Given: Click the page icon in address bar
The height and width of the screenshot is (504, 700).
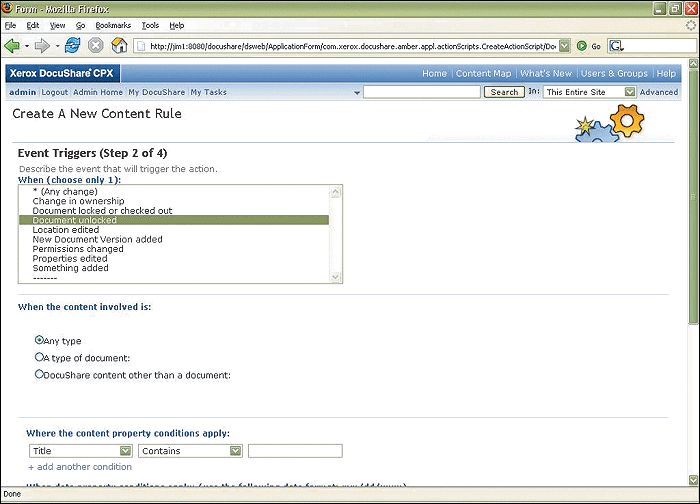Looking at the screenshot, I should coord(141,46).
